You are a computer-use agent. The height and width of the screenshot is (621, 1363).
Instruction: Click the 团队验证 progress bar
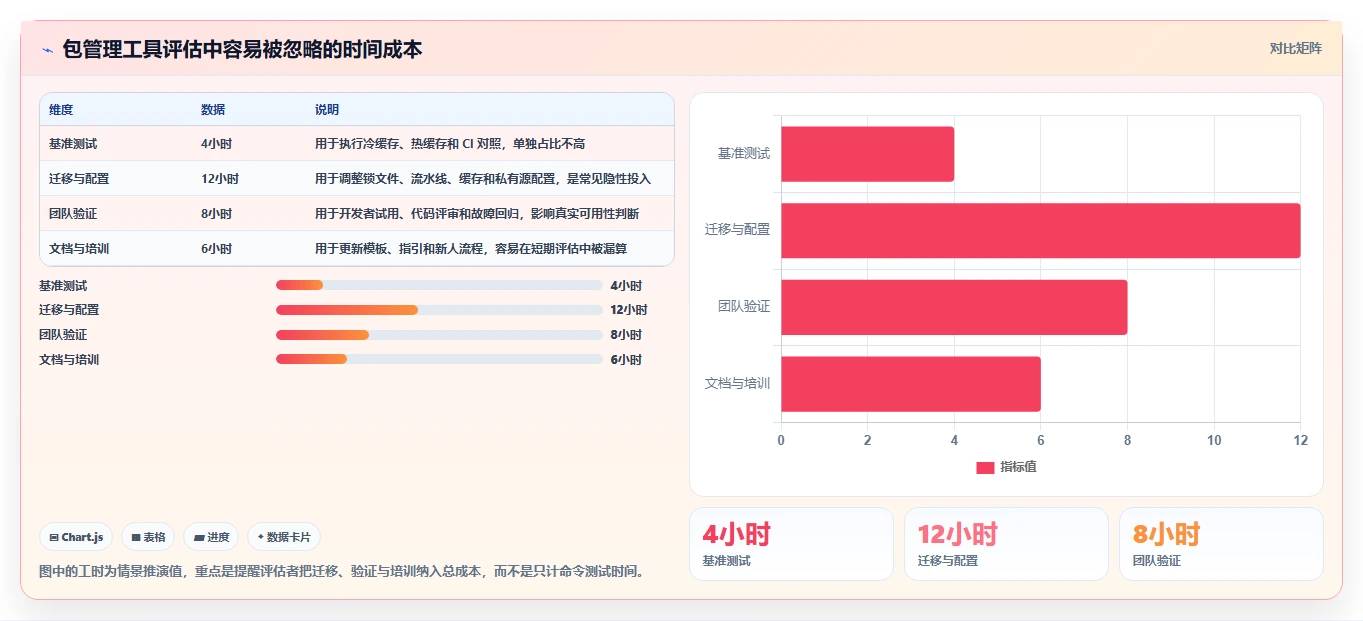pos(439,335)
